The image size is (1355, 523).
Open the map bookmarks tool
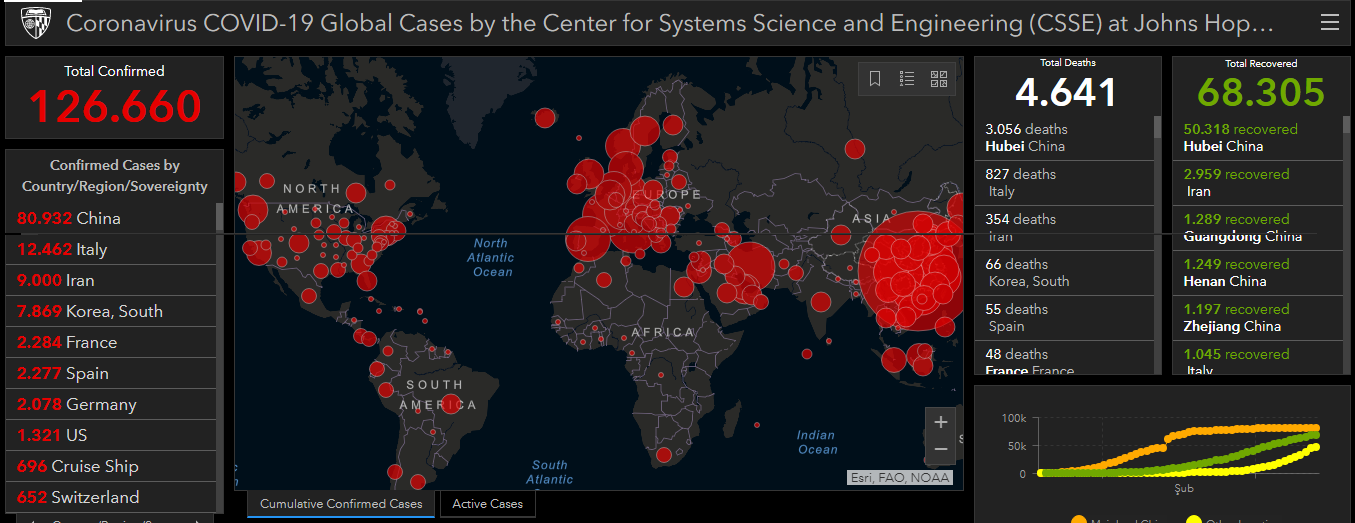[875, 79]
